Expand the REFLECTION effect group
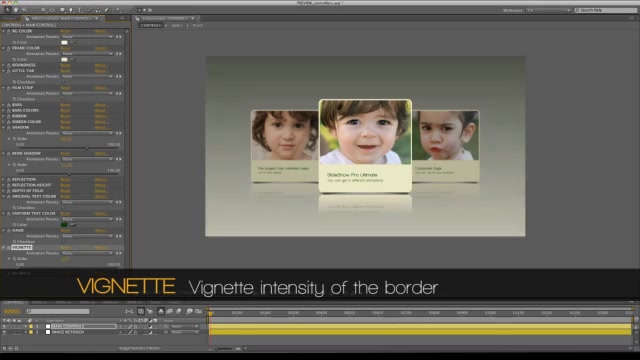Viewport: 640px width, 360px height. click(4, 179)
